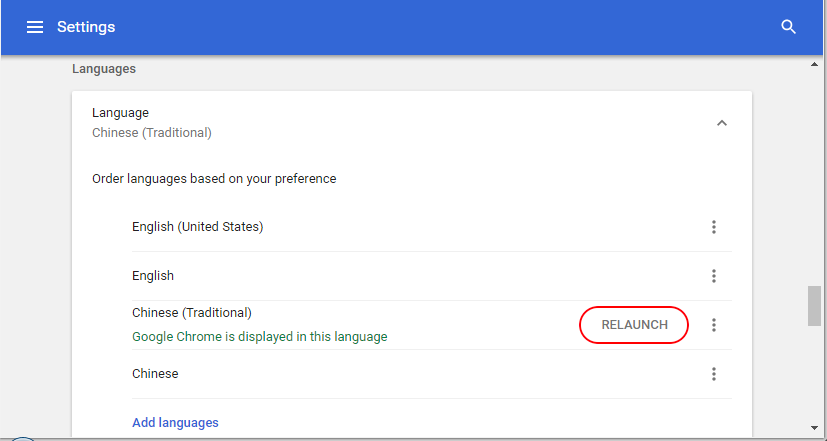Open three-dot menu for plain Chinese entry
The width and height of the screenshot is (827, 441).
click(x=714, y=374)
